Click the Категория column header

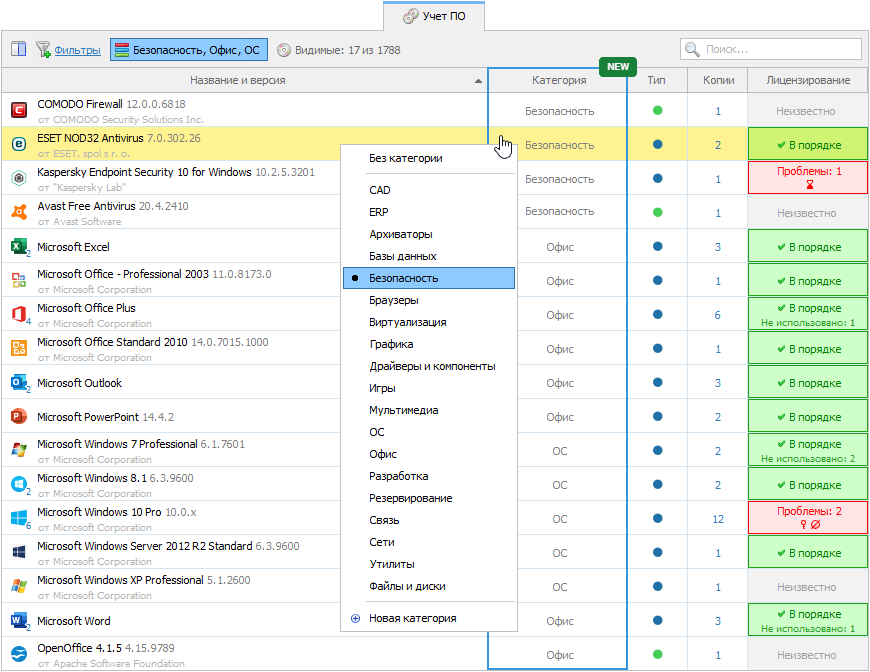[559, 80]
